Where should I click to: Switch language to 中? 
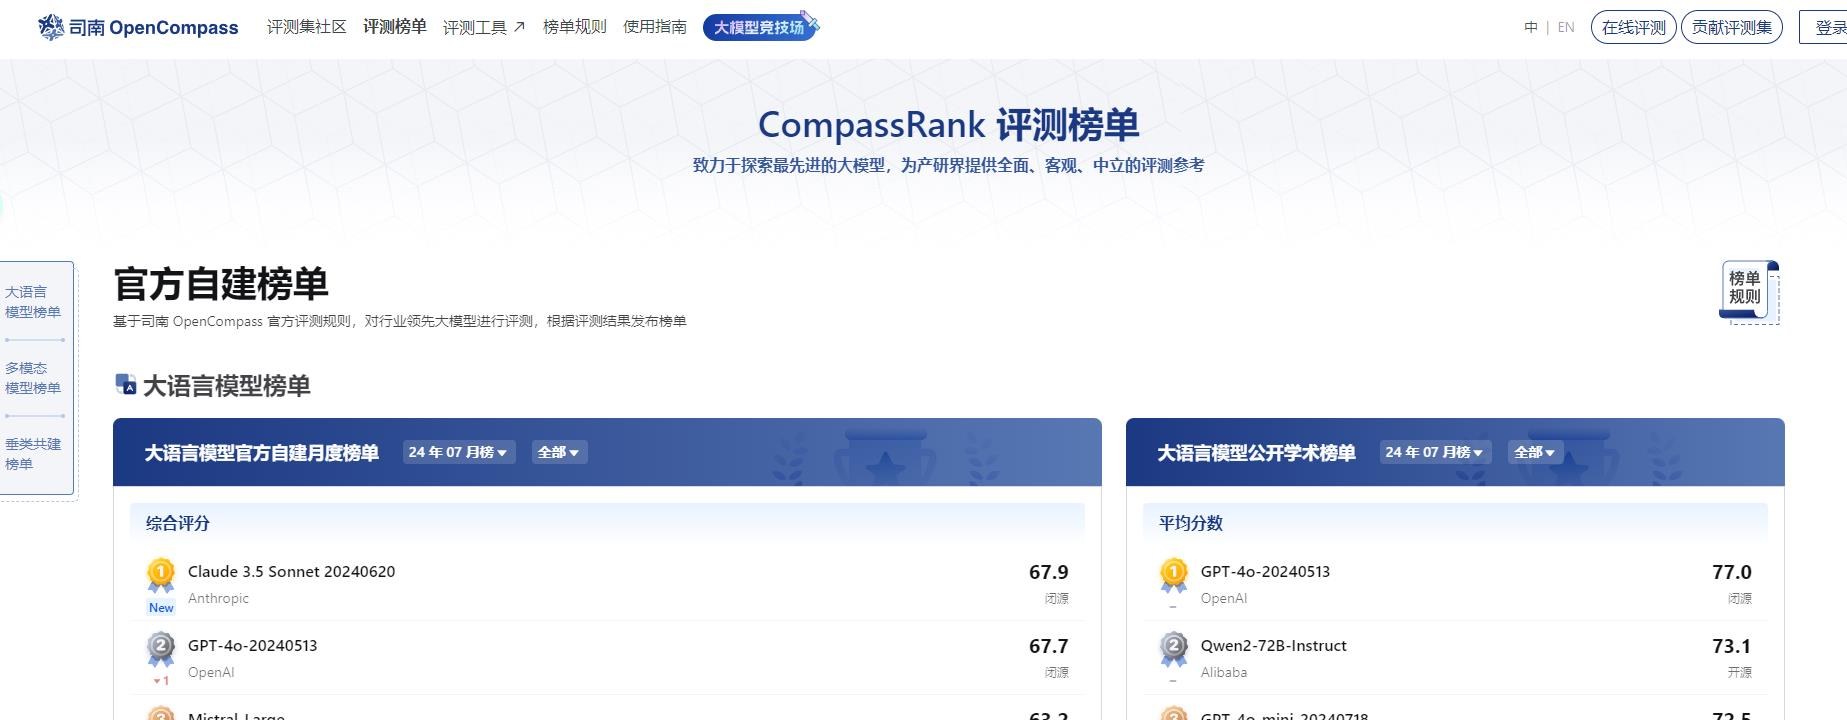coord(1530,27)
